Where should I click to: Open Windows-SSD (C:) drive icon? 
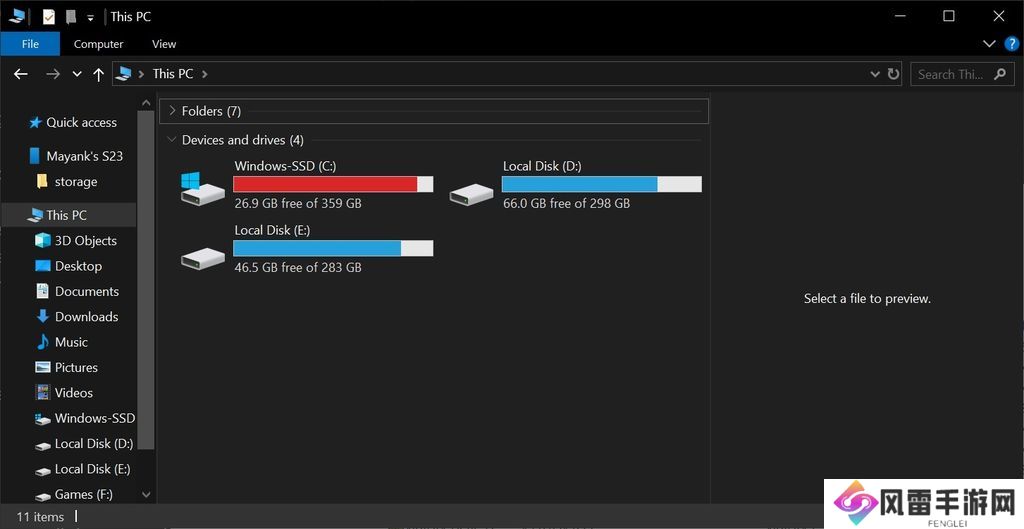(x=202, y=190)
